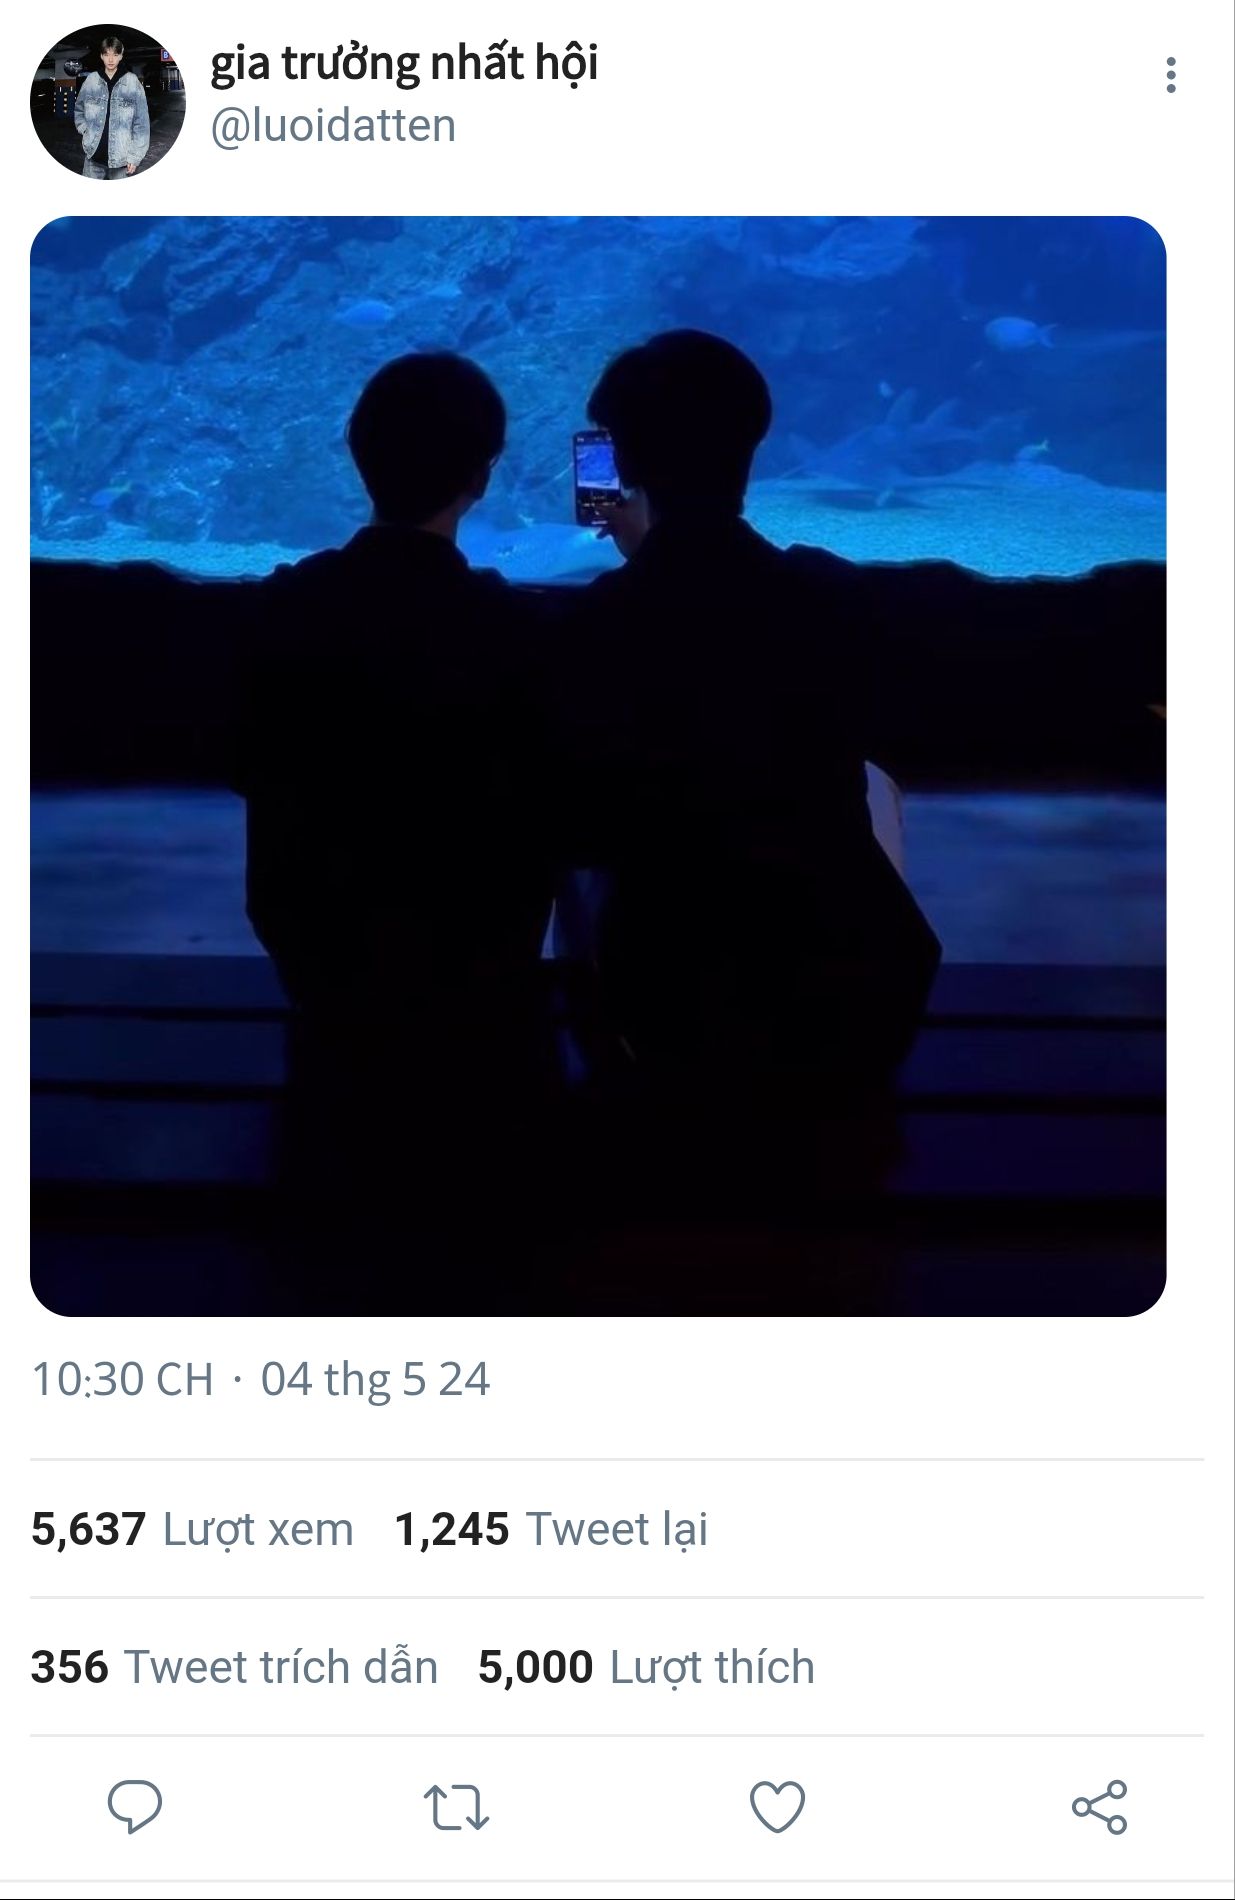1235x1900 pixels.
Task: Click the reply speech bubble icon
Action: pyautogui.click(x=135, y=1806)
